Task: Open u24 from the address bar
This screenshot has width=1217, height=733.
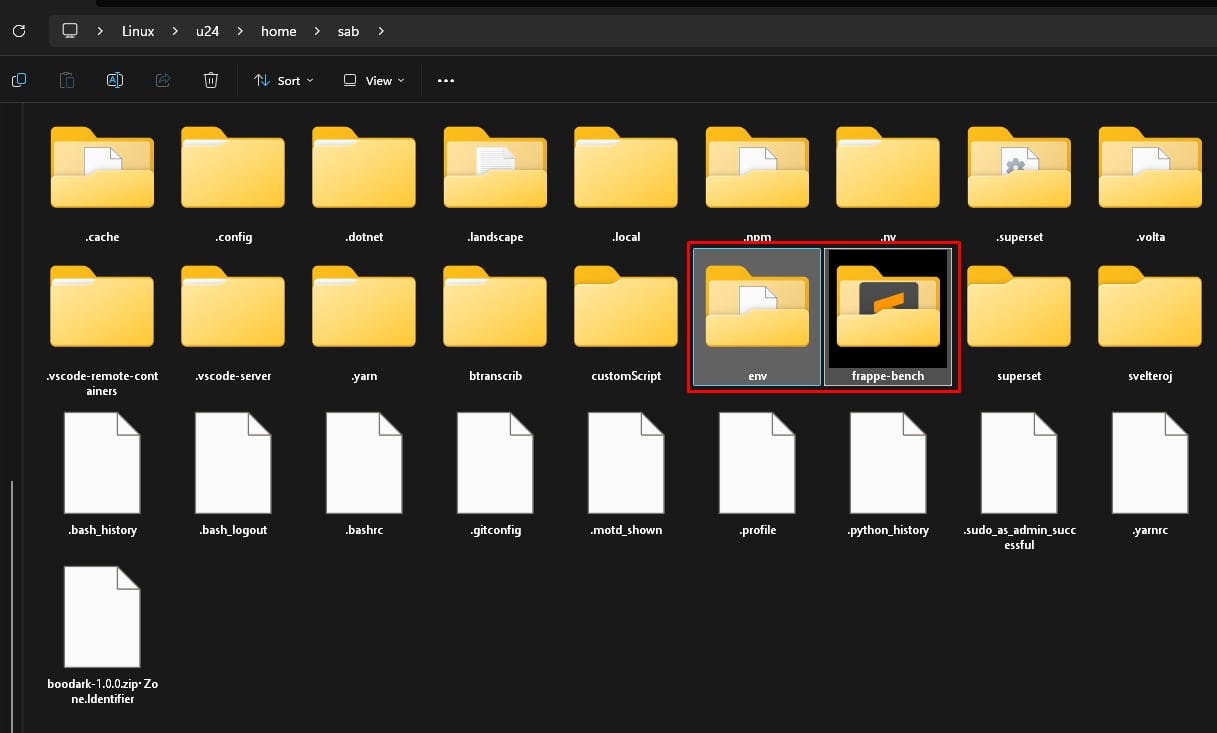Action: click(207, 31)
